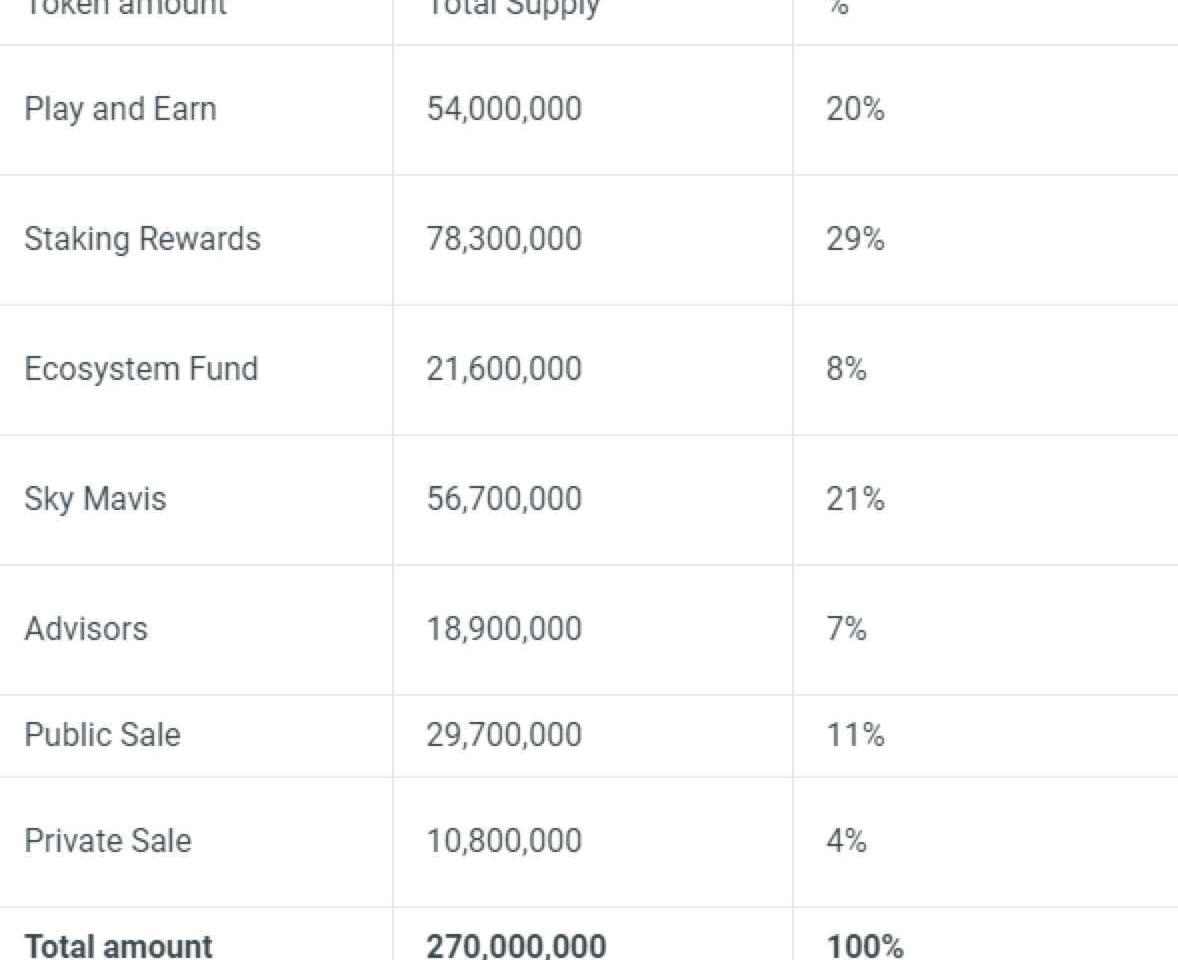Select the 29% percentage value
Screen dimensions: 1178x960
tap(855, 239)
